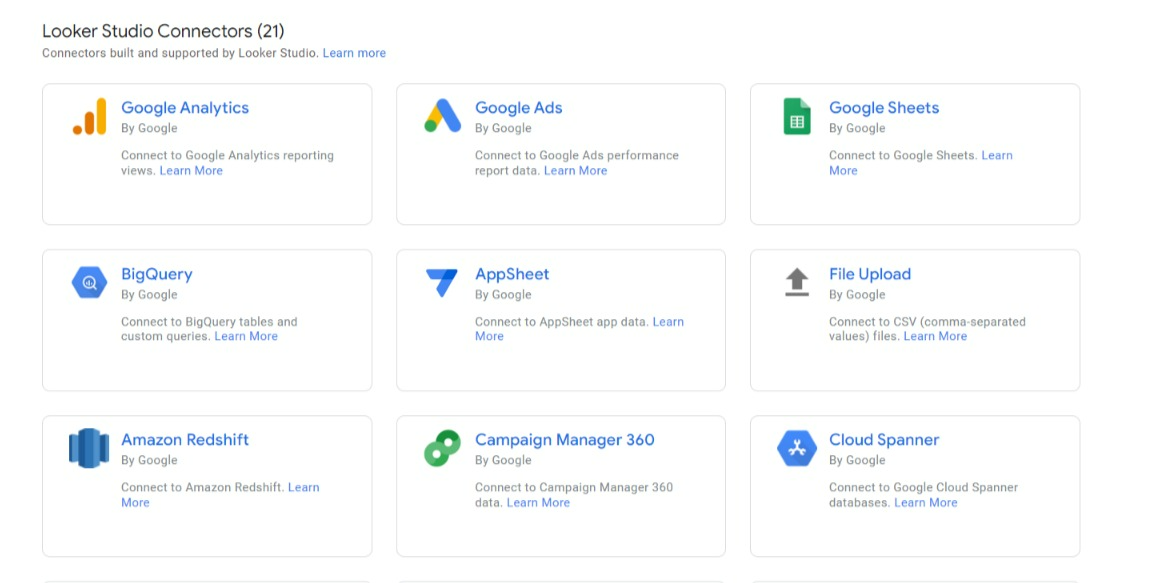Open the File Upload Learn More link
This screenshot has width=1162, height=583.
point(935,337)
